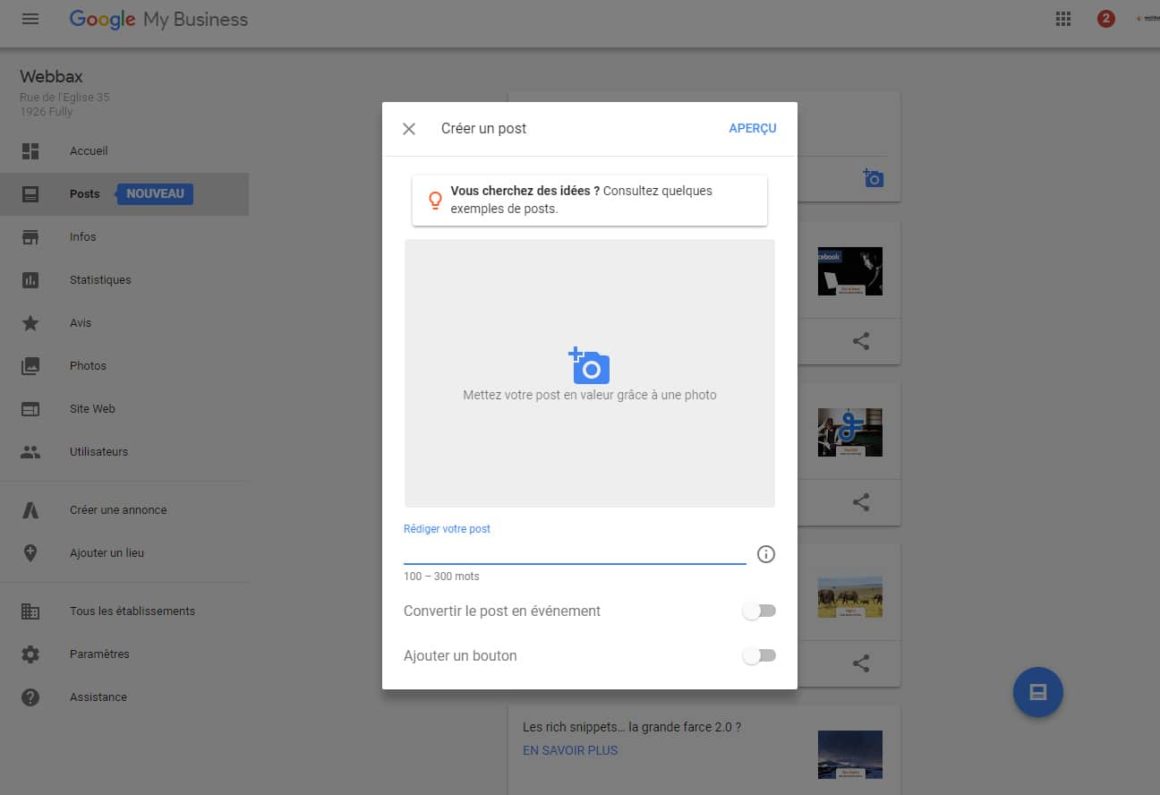Select Photos in the left navigation
Screen dimensions: 1160x795
88,366
